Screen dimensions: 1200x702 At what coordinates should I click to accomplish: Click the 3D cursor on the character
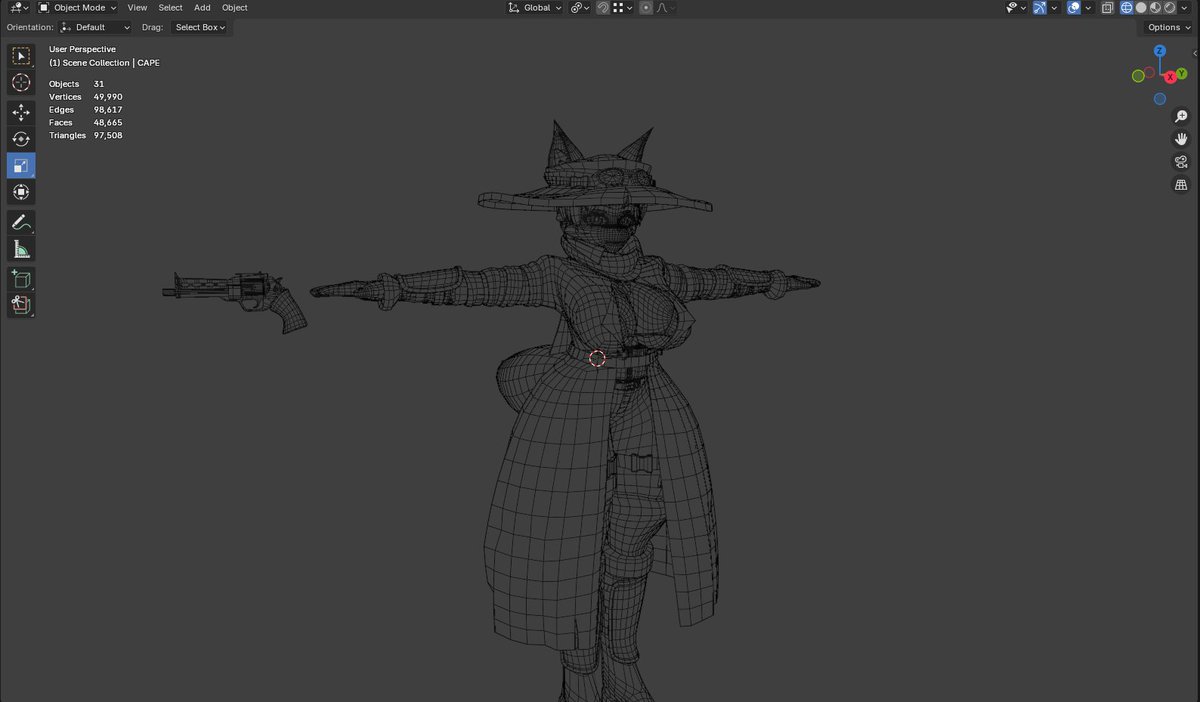click(597, 358)
